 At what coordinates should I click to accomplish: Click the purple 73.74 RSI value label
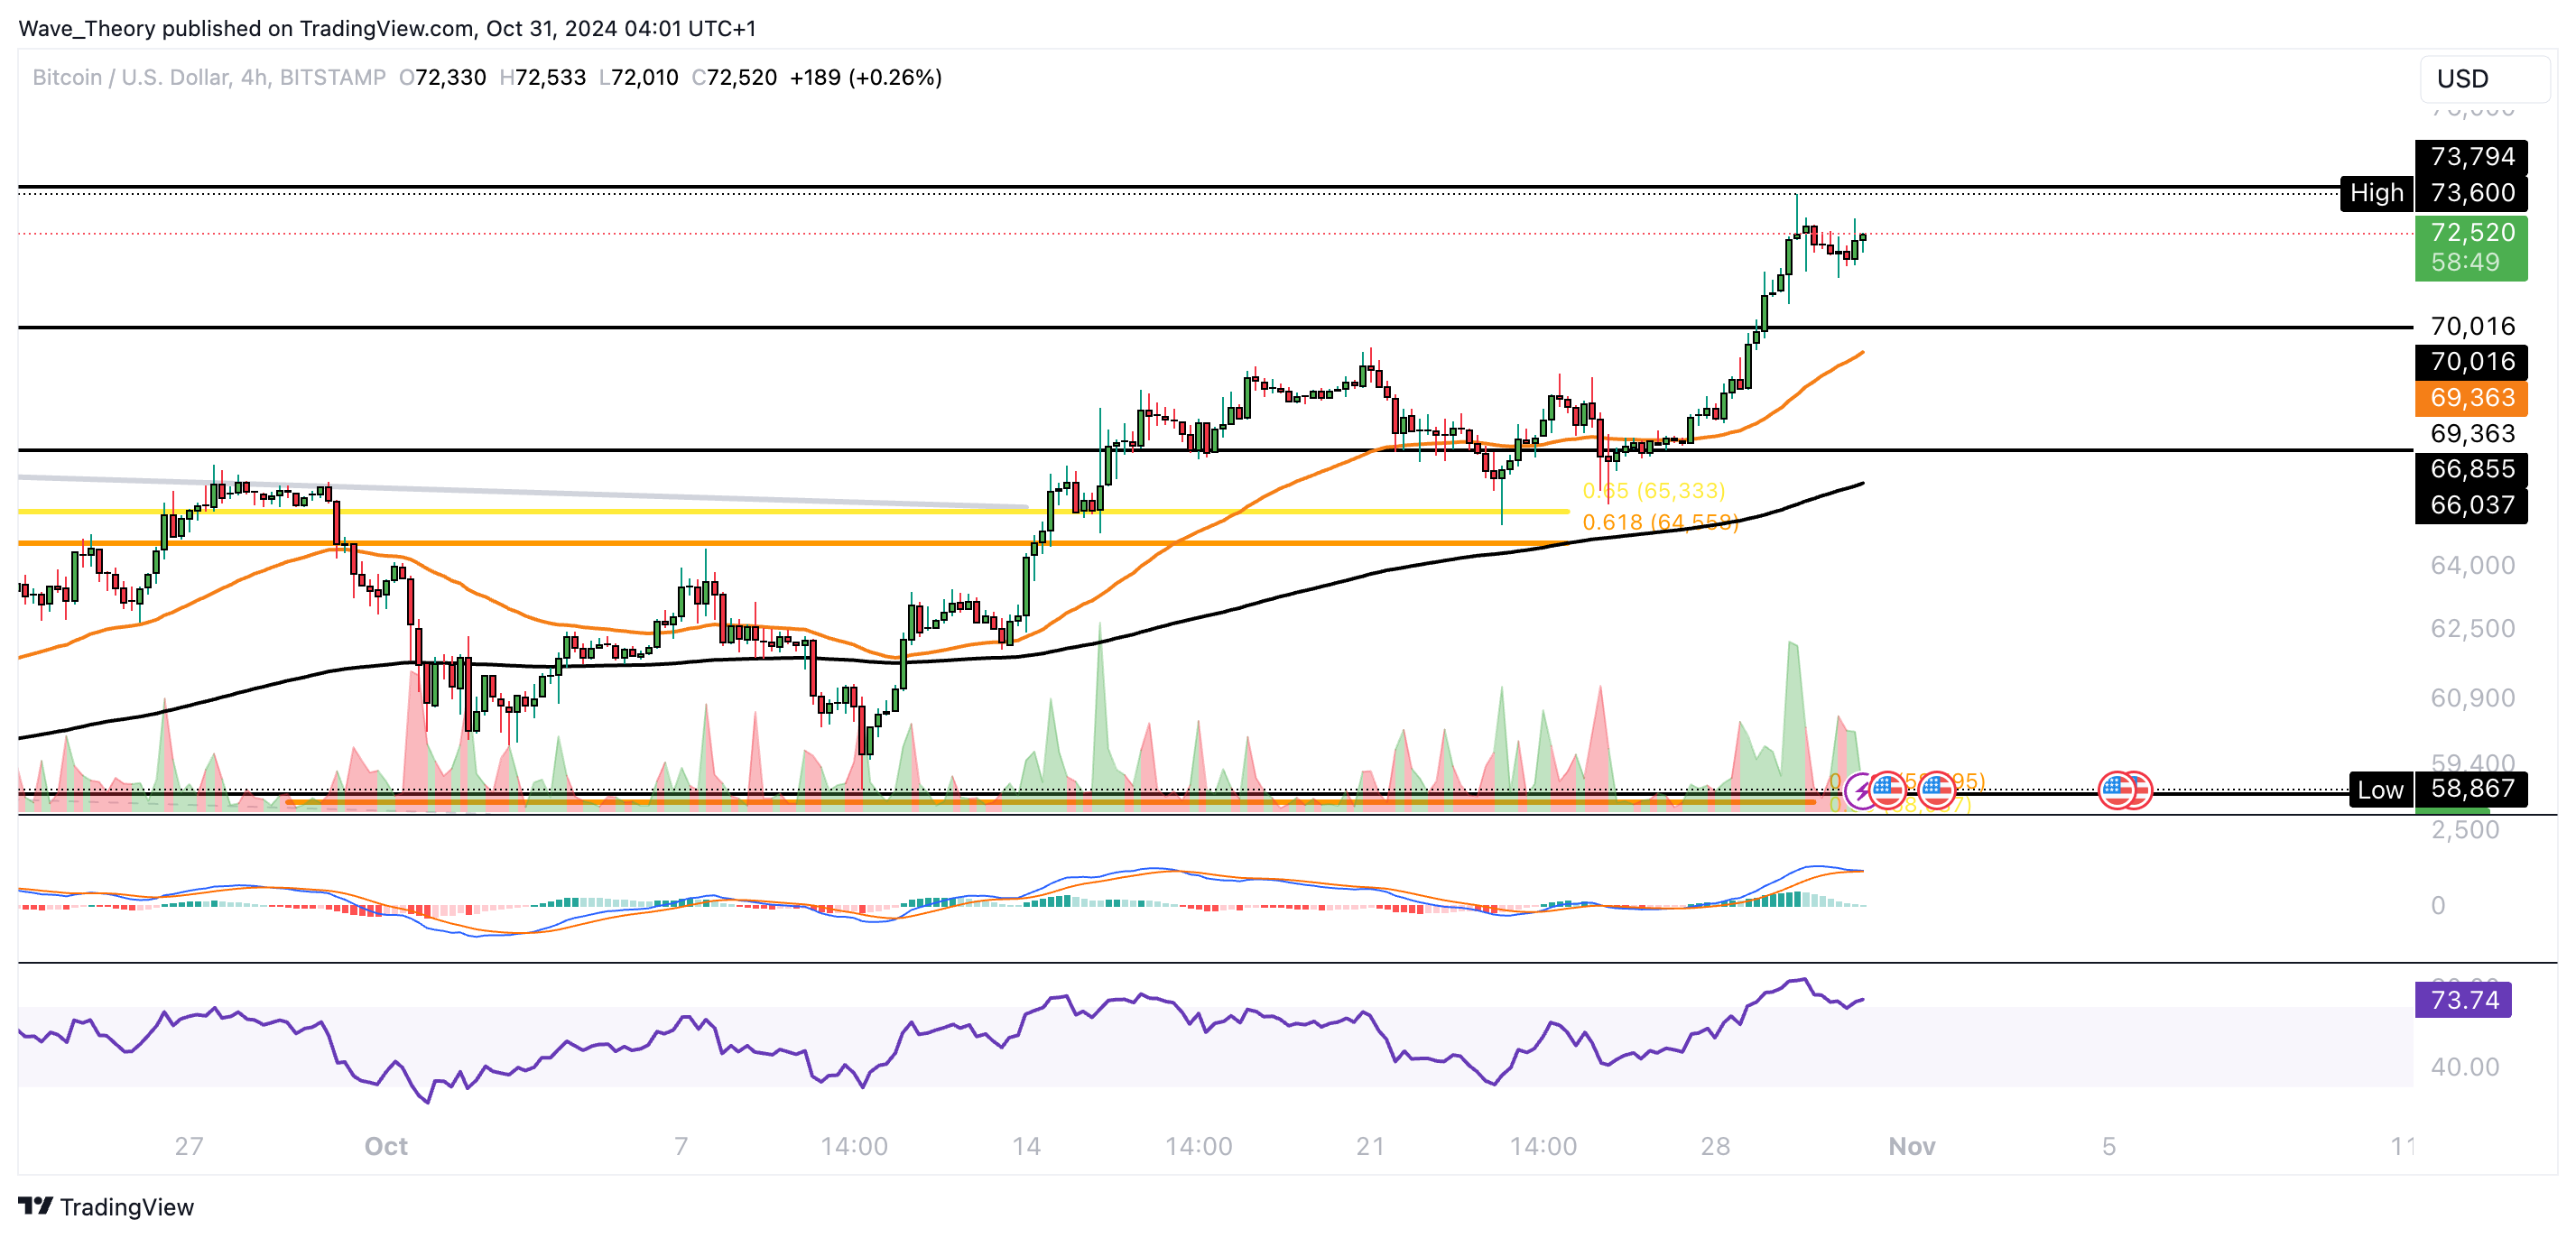click(2463, 999)
